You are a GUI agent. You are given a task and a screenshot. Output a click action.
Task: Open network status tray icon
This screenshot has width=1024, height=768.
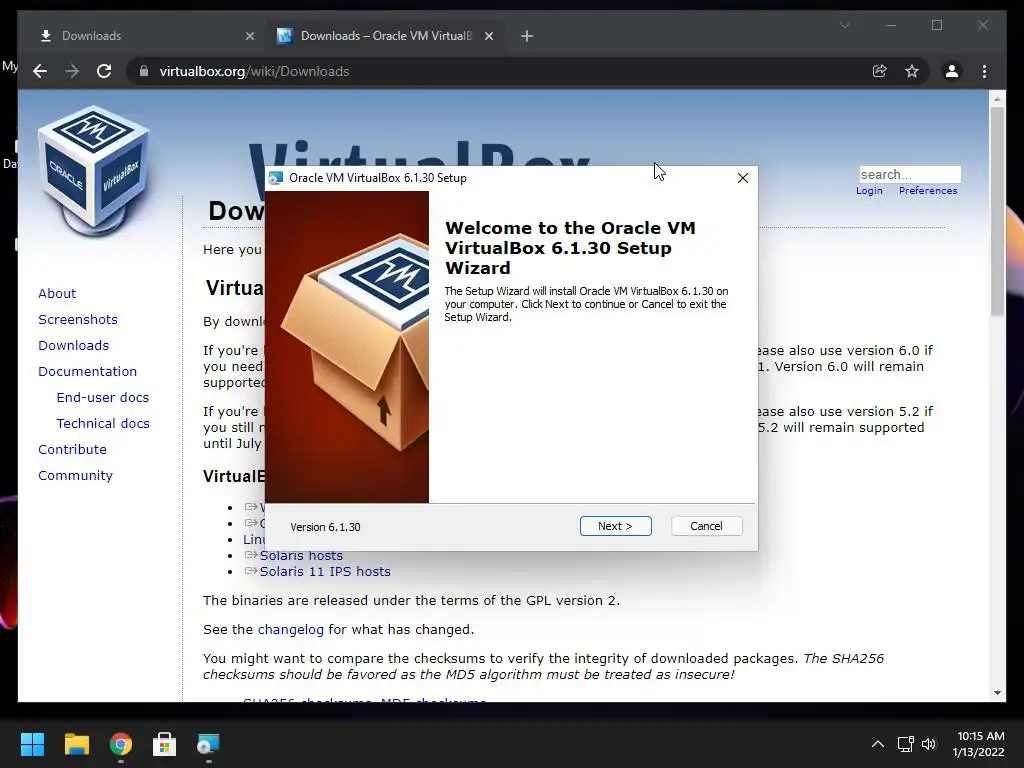pyautogui.click(x=905, y=744)
